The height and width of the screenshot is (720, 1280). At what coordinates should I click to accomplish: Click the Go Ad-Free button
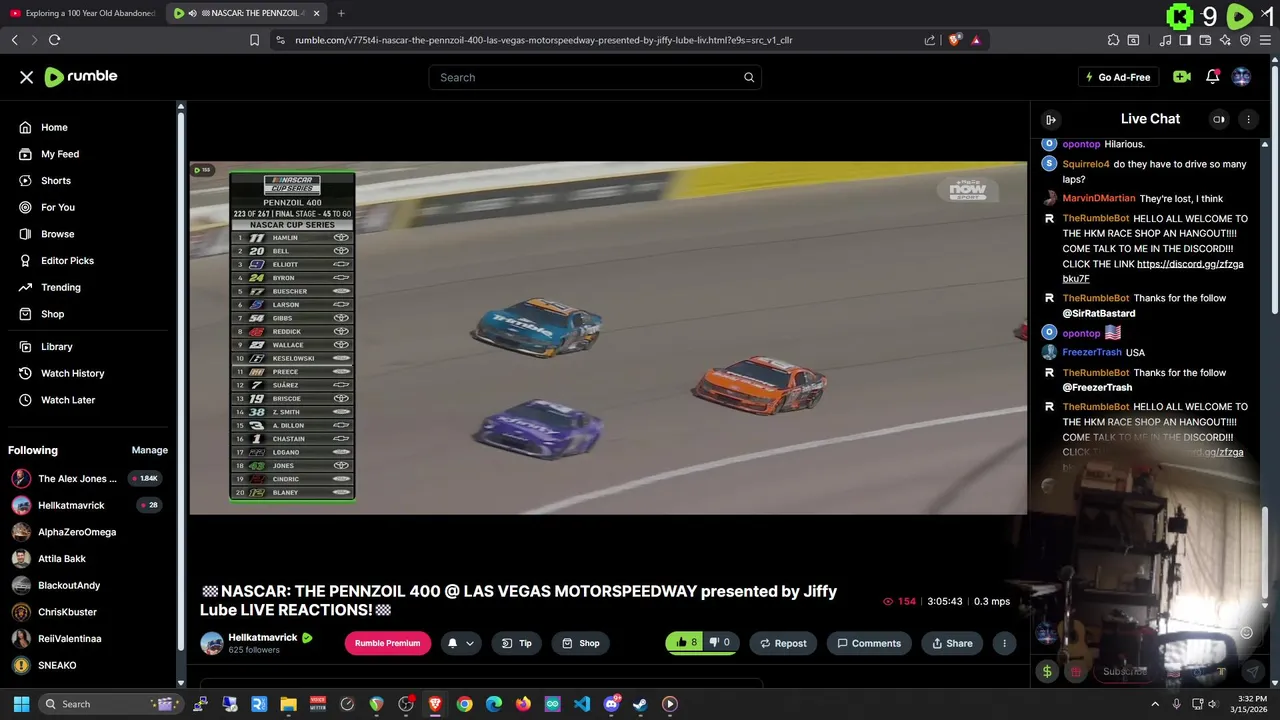click(1118, 77)
